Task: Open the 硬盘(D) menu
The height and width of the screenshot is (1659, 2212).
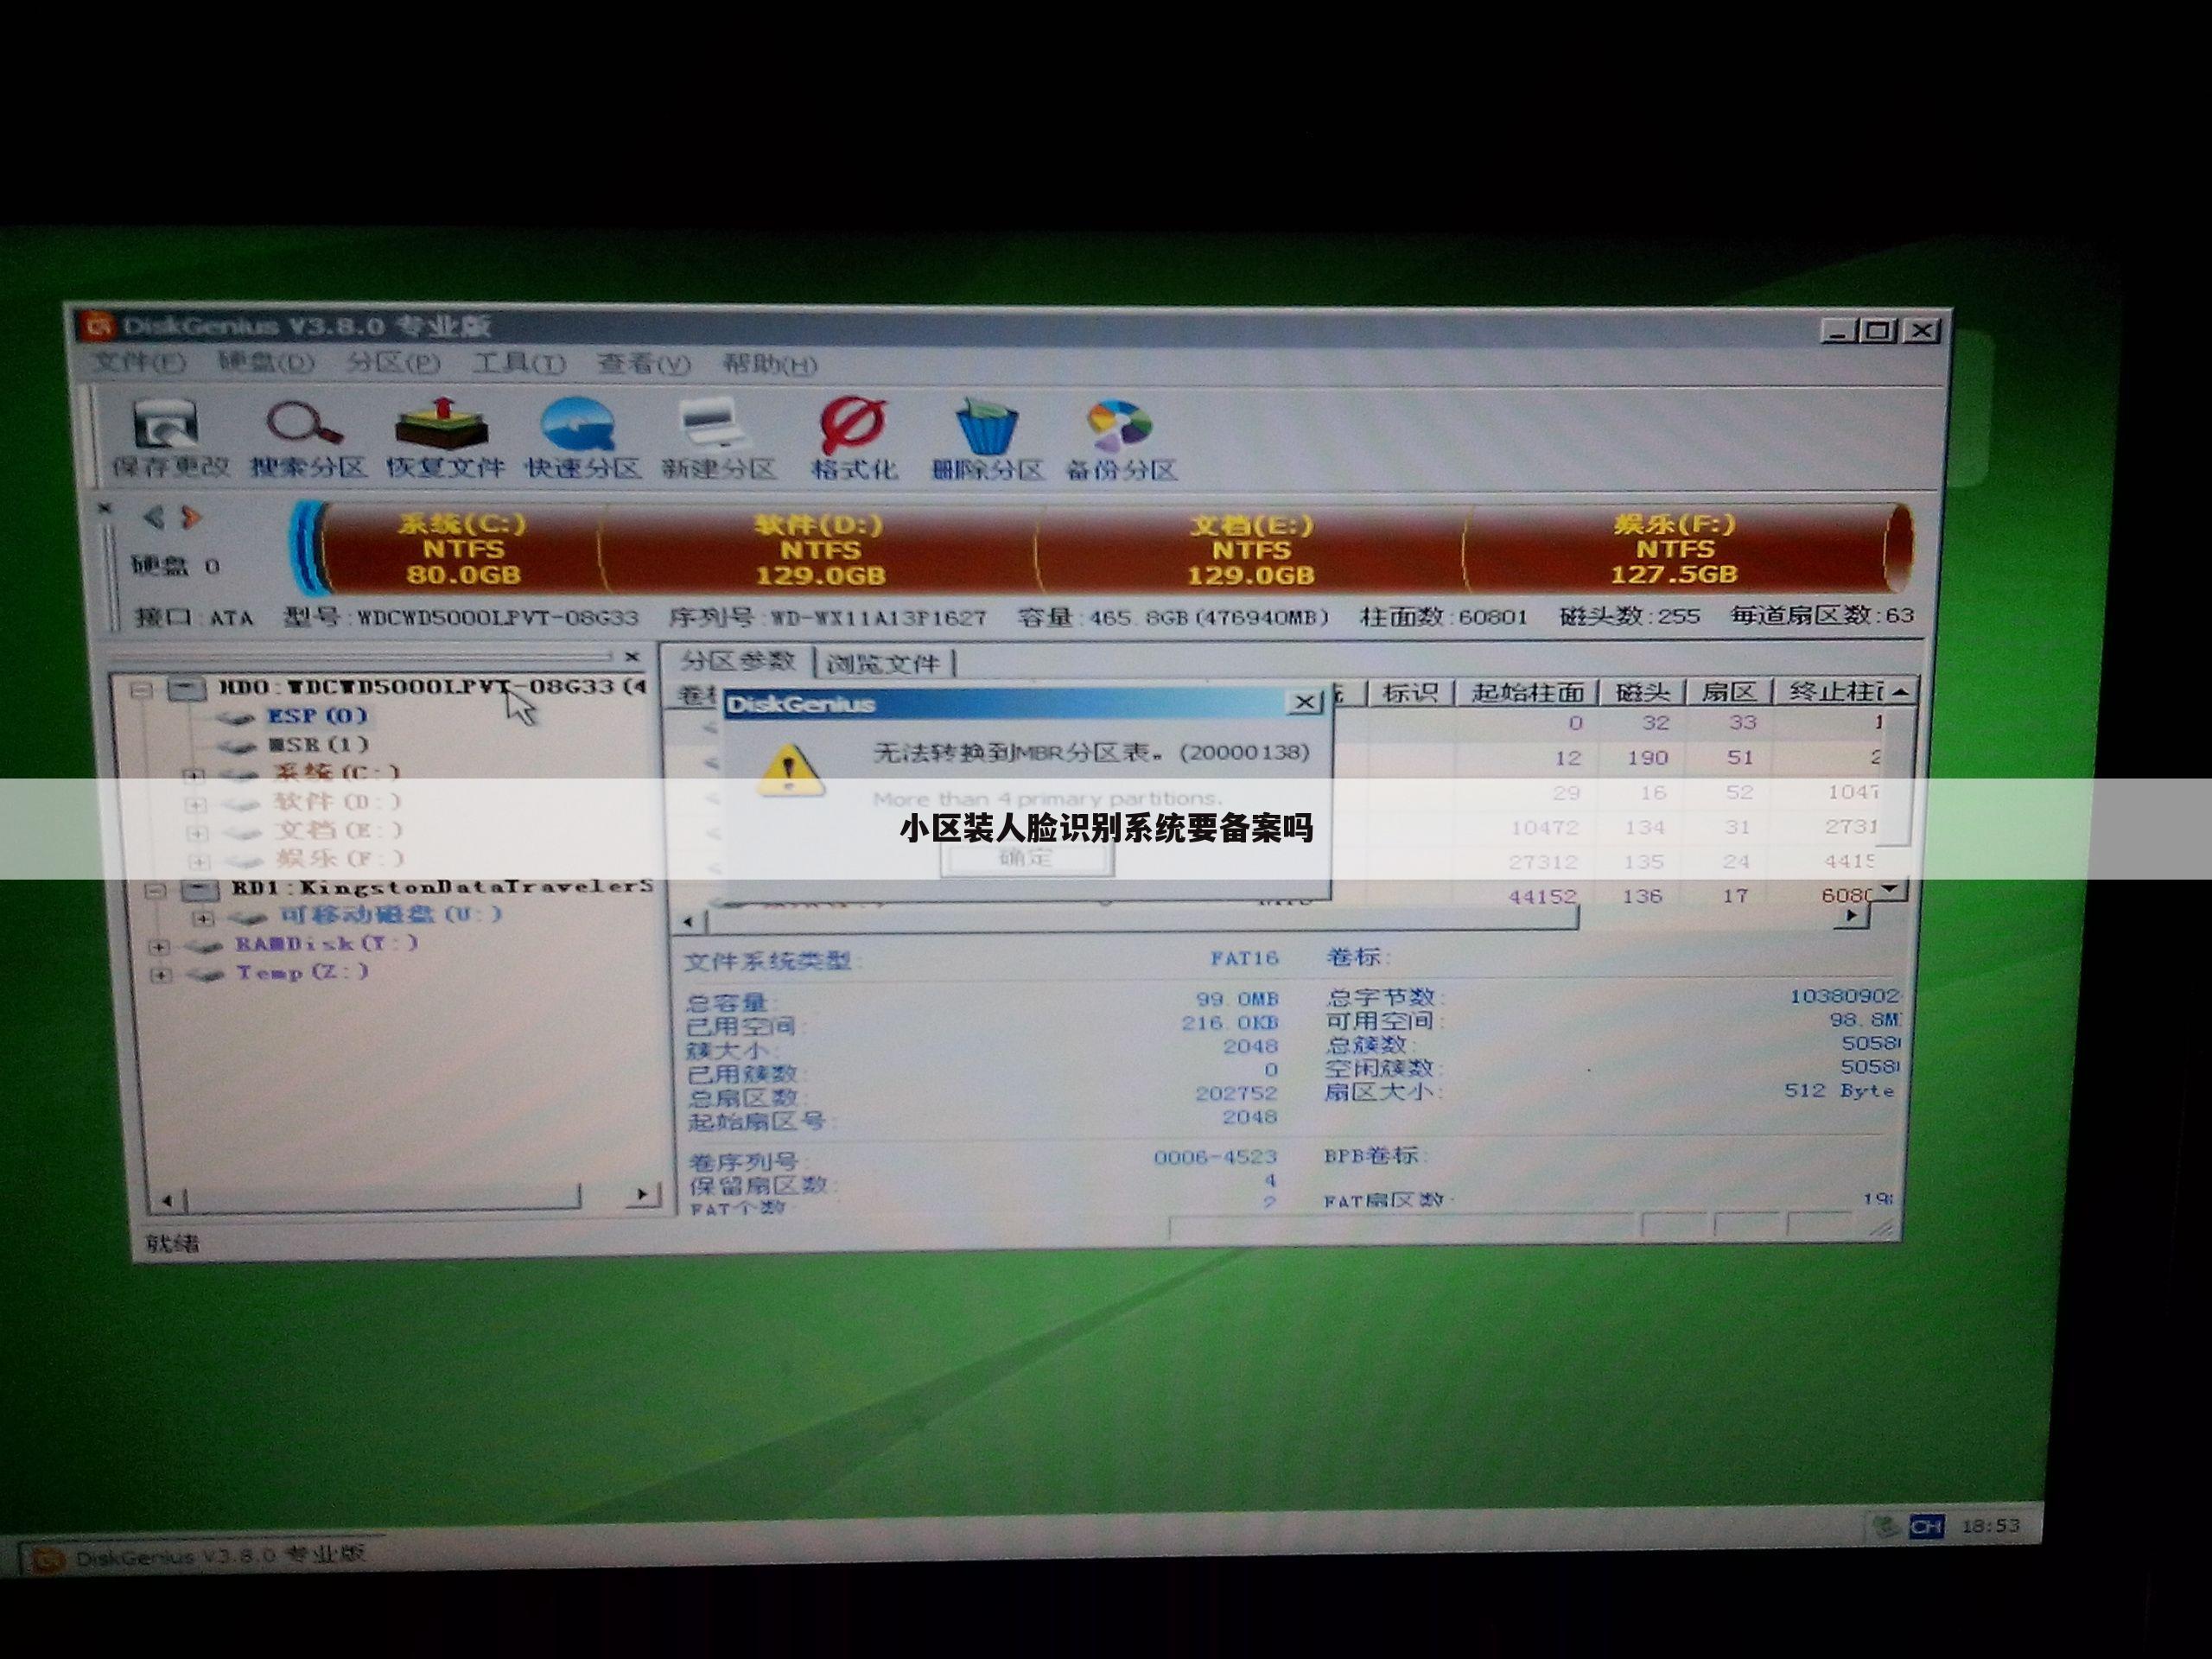Action: (265, 363)
